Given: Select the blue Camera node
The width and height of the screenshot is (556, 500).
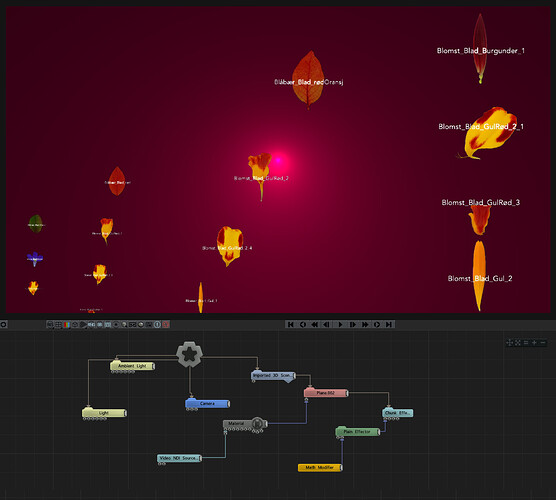Looking at the screenshot, I should click(207, 404).
